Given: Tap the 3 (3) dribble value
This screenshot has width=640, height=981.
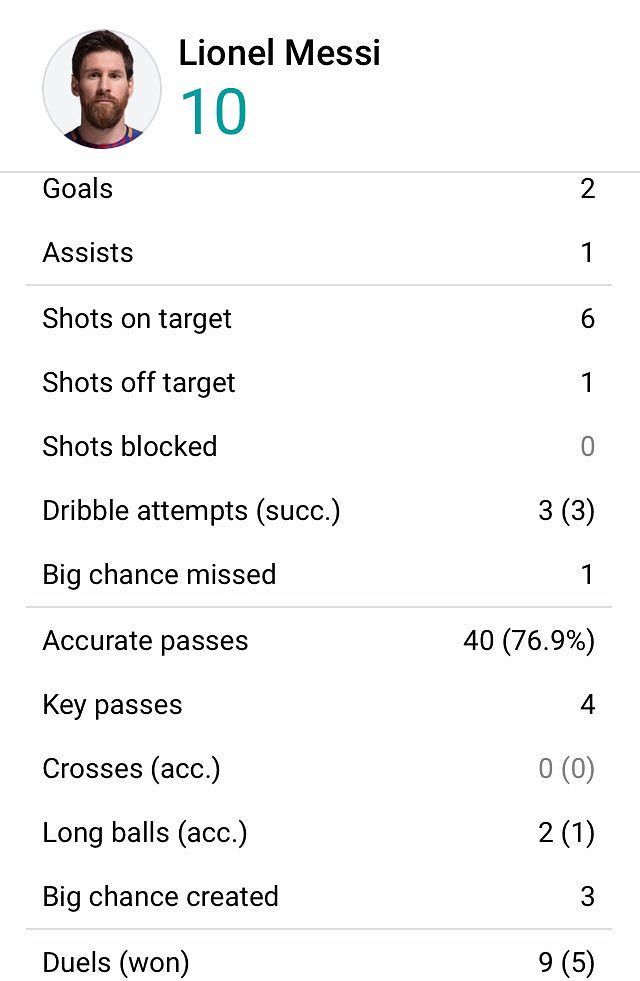Looking at the screenshot, I should point(566,511).
